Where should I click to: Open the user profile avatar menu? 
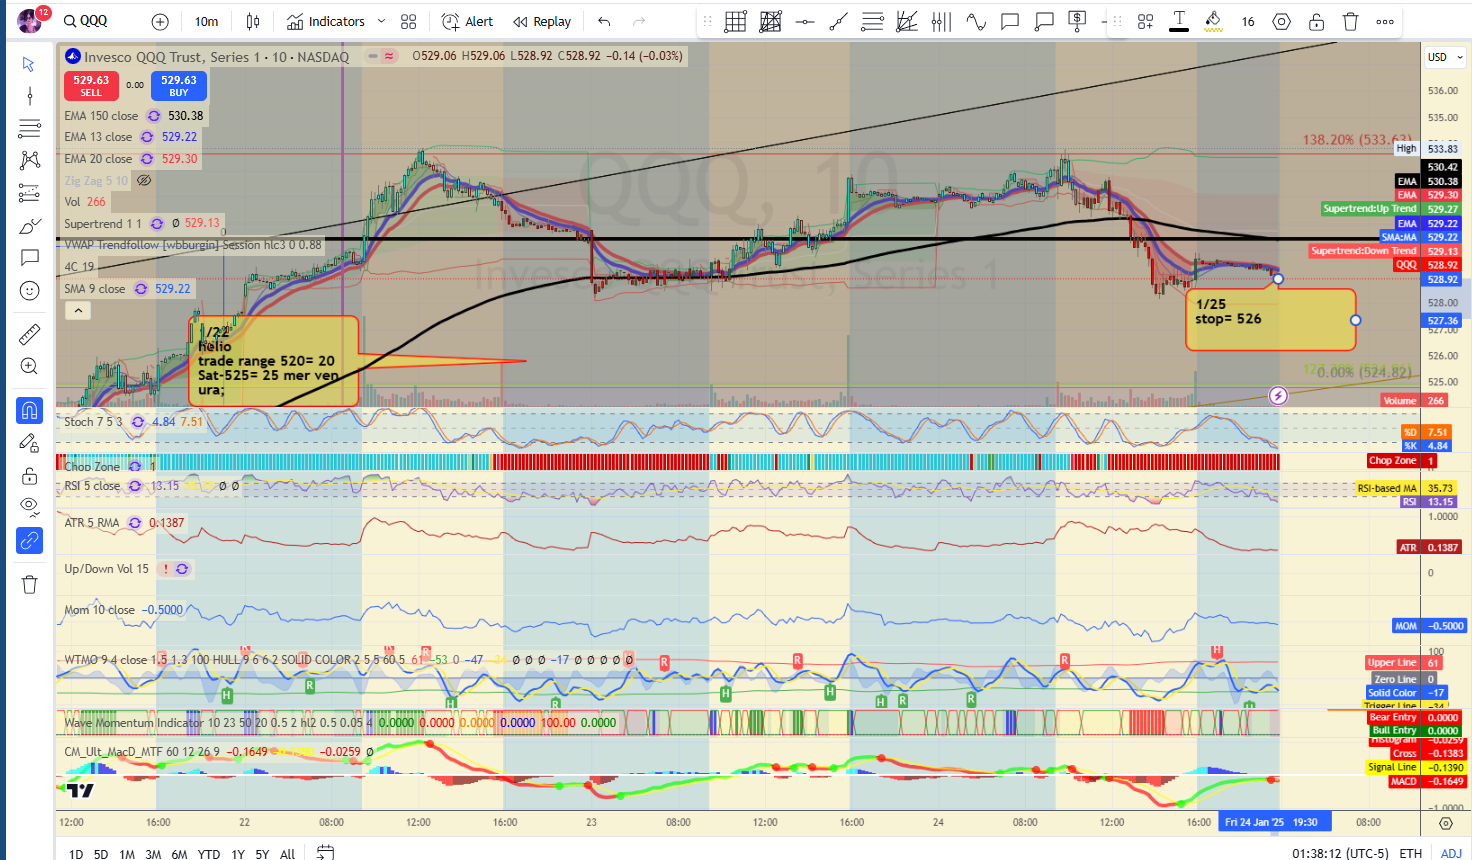[30, 20]
